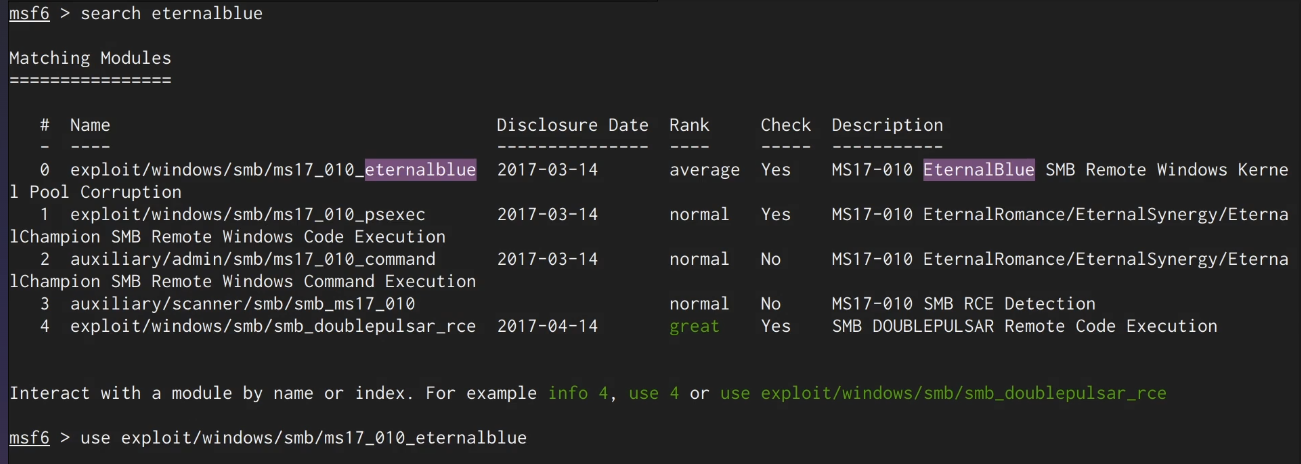This screenshot has height=464, width=1301.
Task: Select the auxiliary/scanner/smb/smb_ms17_010 entry
Action: [242, 304]
